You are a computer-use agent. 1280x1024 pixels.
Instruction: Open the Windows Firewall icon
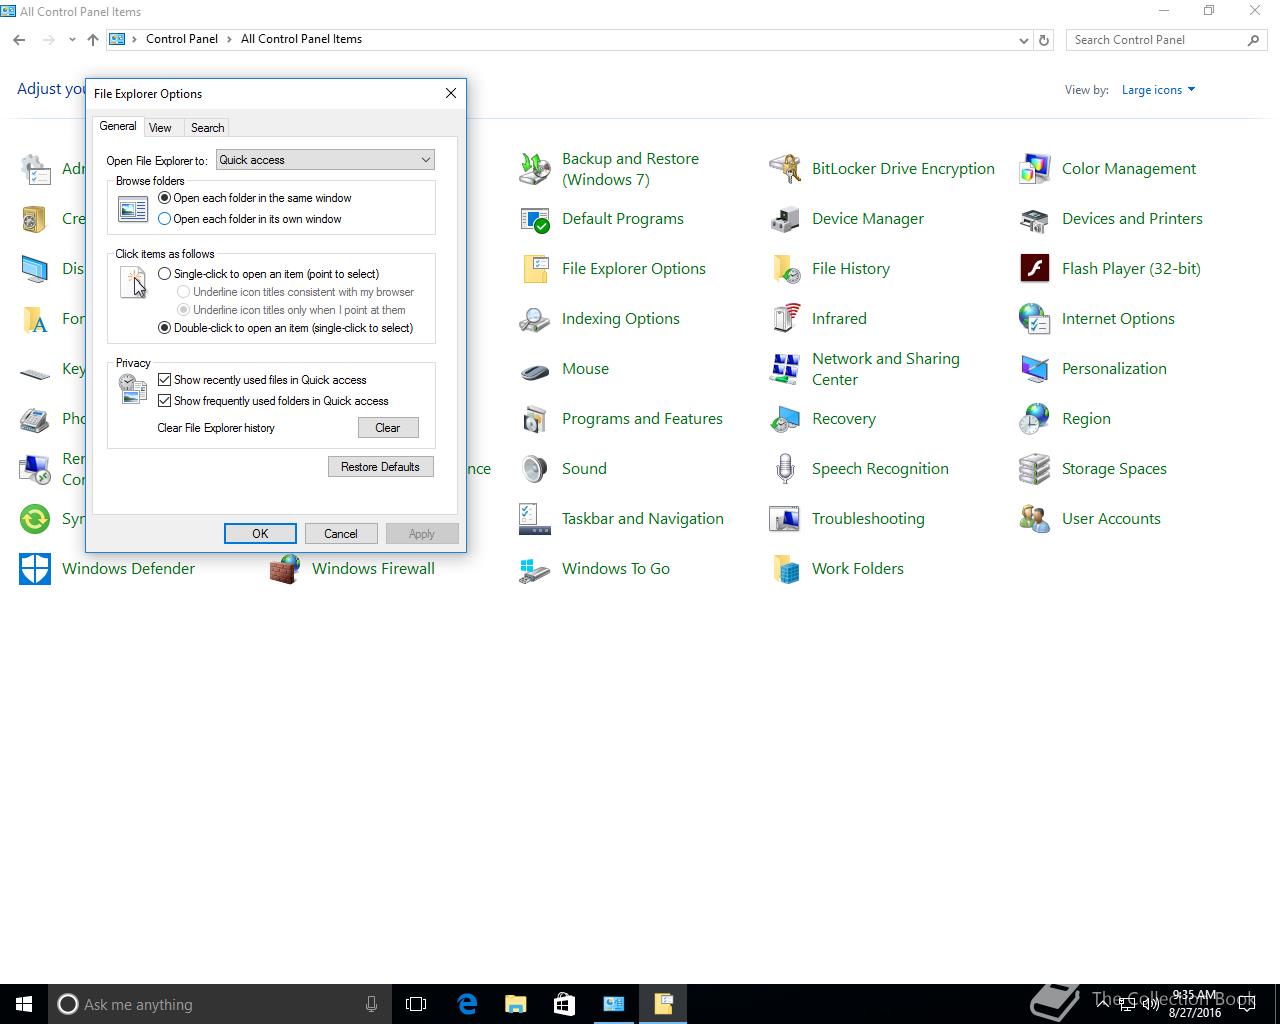click(285, 569)
